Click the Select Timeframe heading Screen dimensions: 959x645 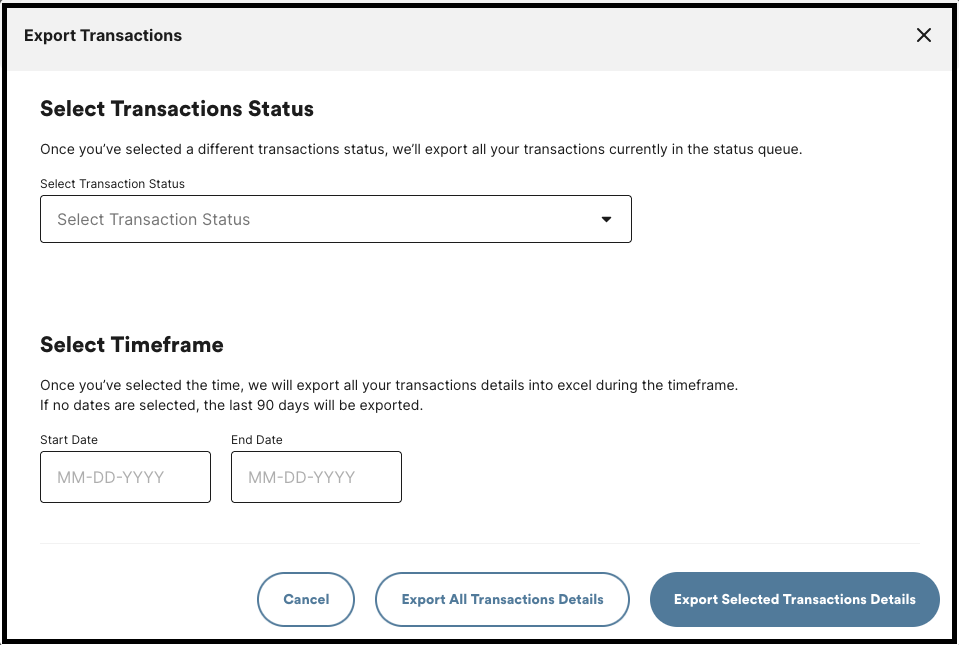pos(132,344)
